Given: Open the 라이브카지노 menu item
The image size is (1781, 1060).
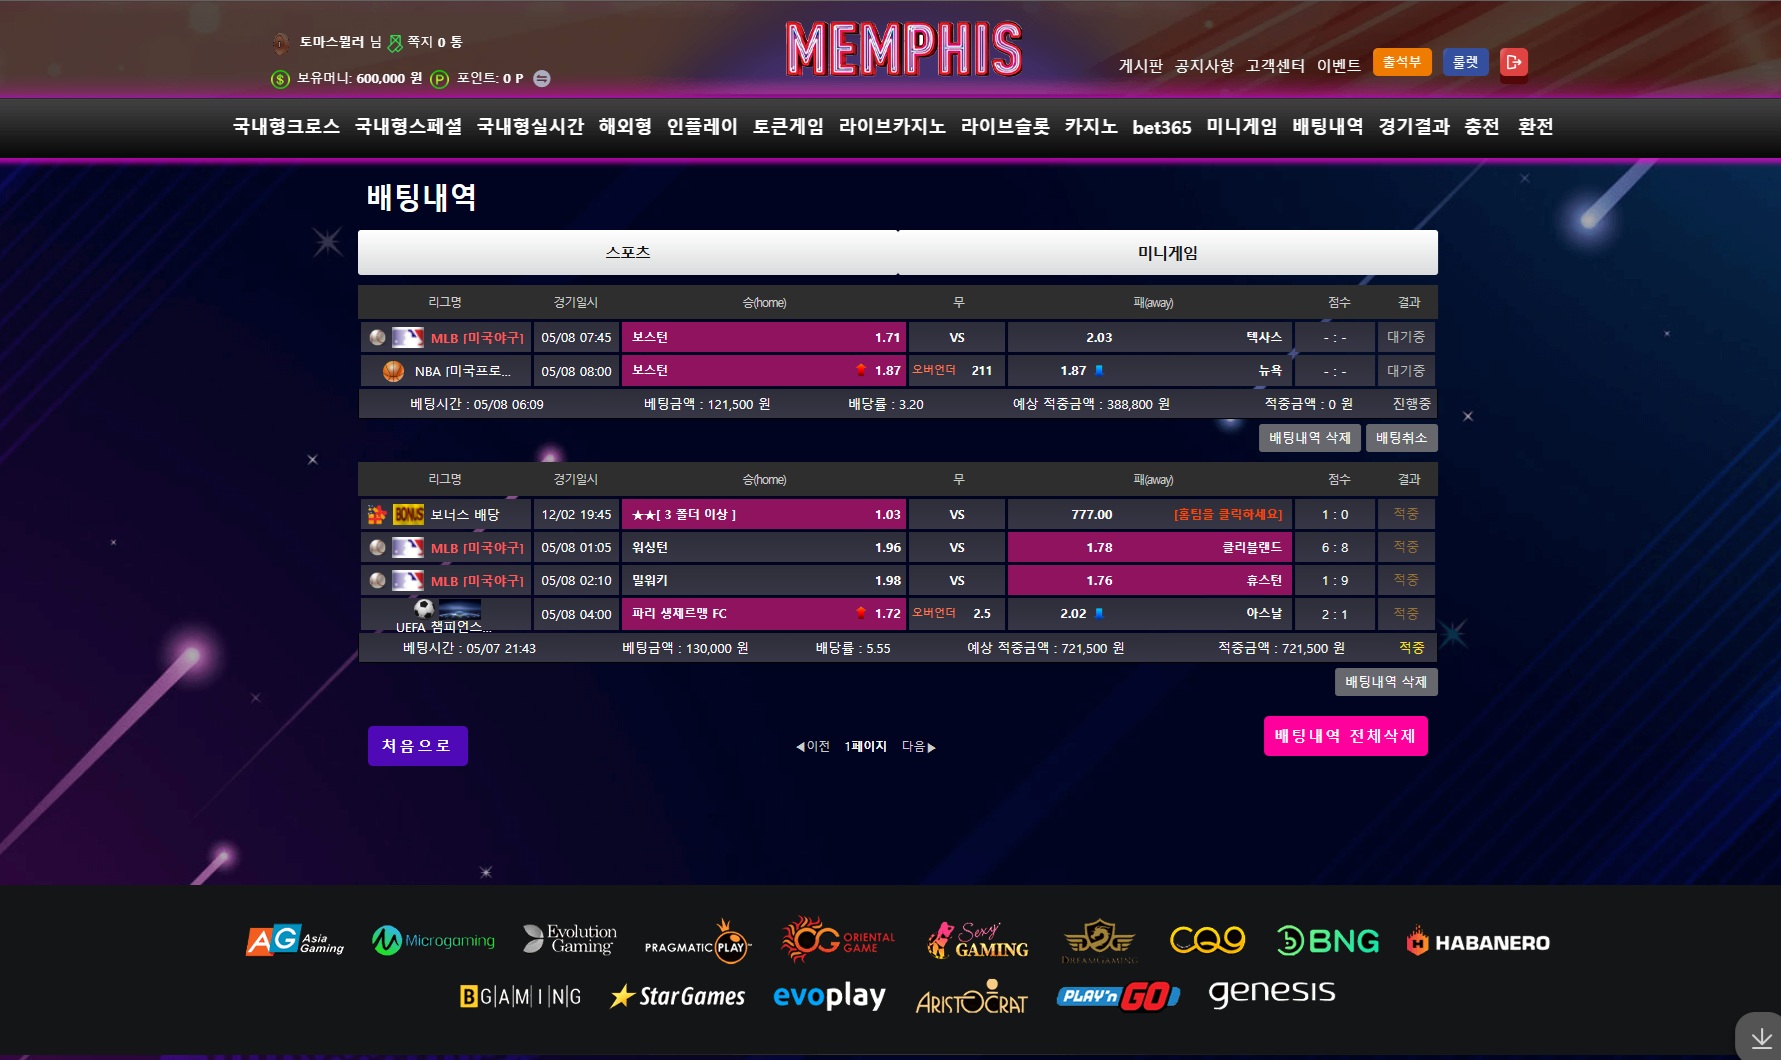Looking at the screenshot, I should [x=892, y=127].
